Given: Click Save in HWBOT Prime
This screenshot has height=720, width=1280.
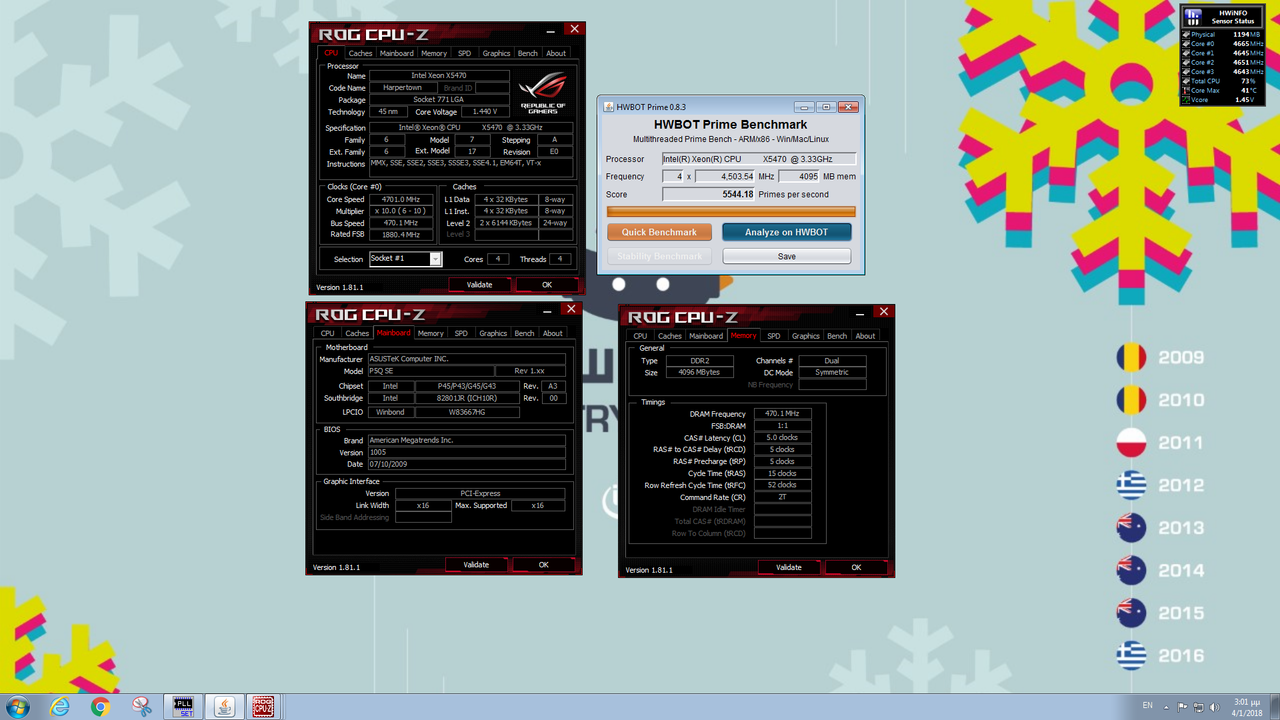Looking at the screenshot, I should [x=787, y=256].
